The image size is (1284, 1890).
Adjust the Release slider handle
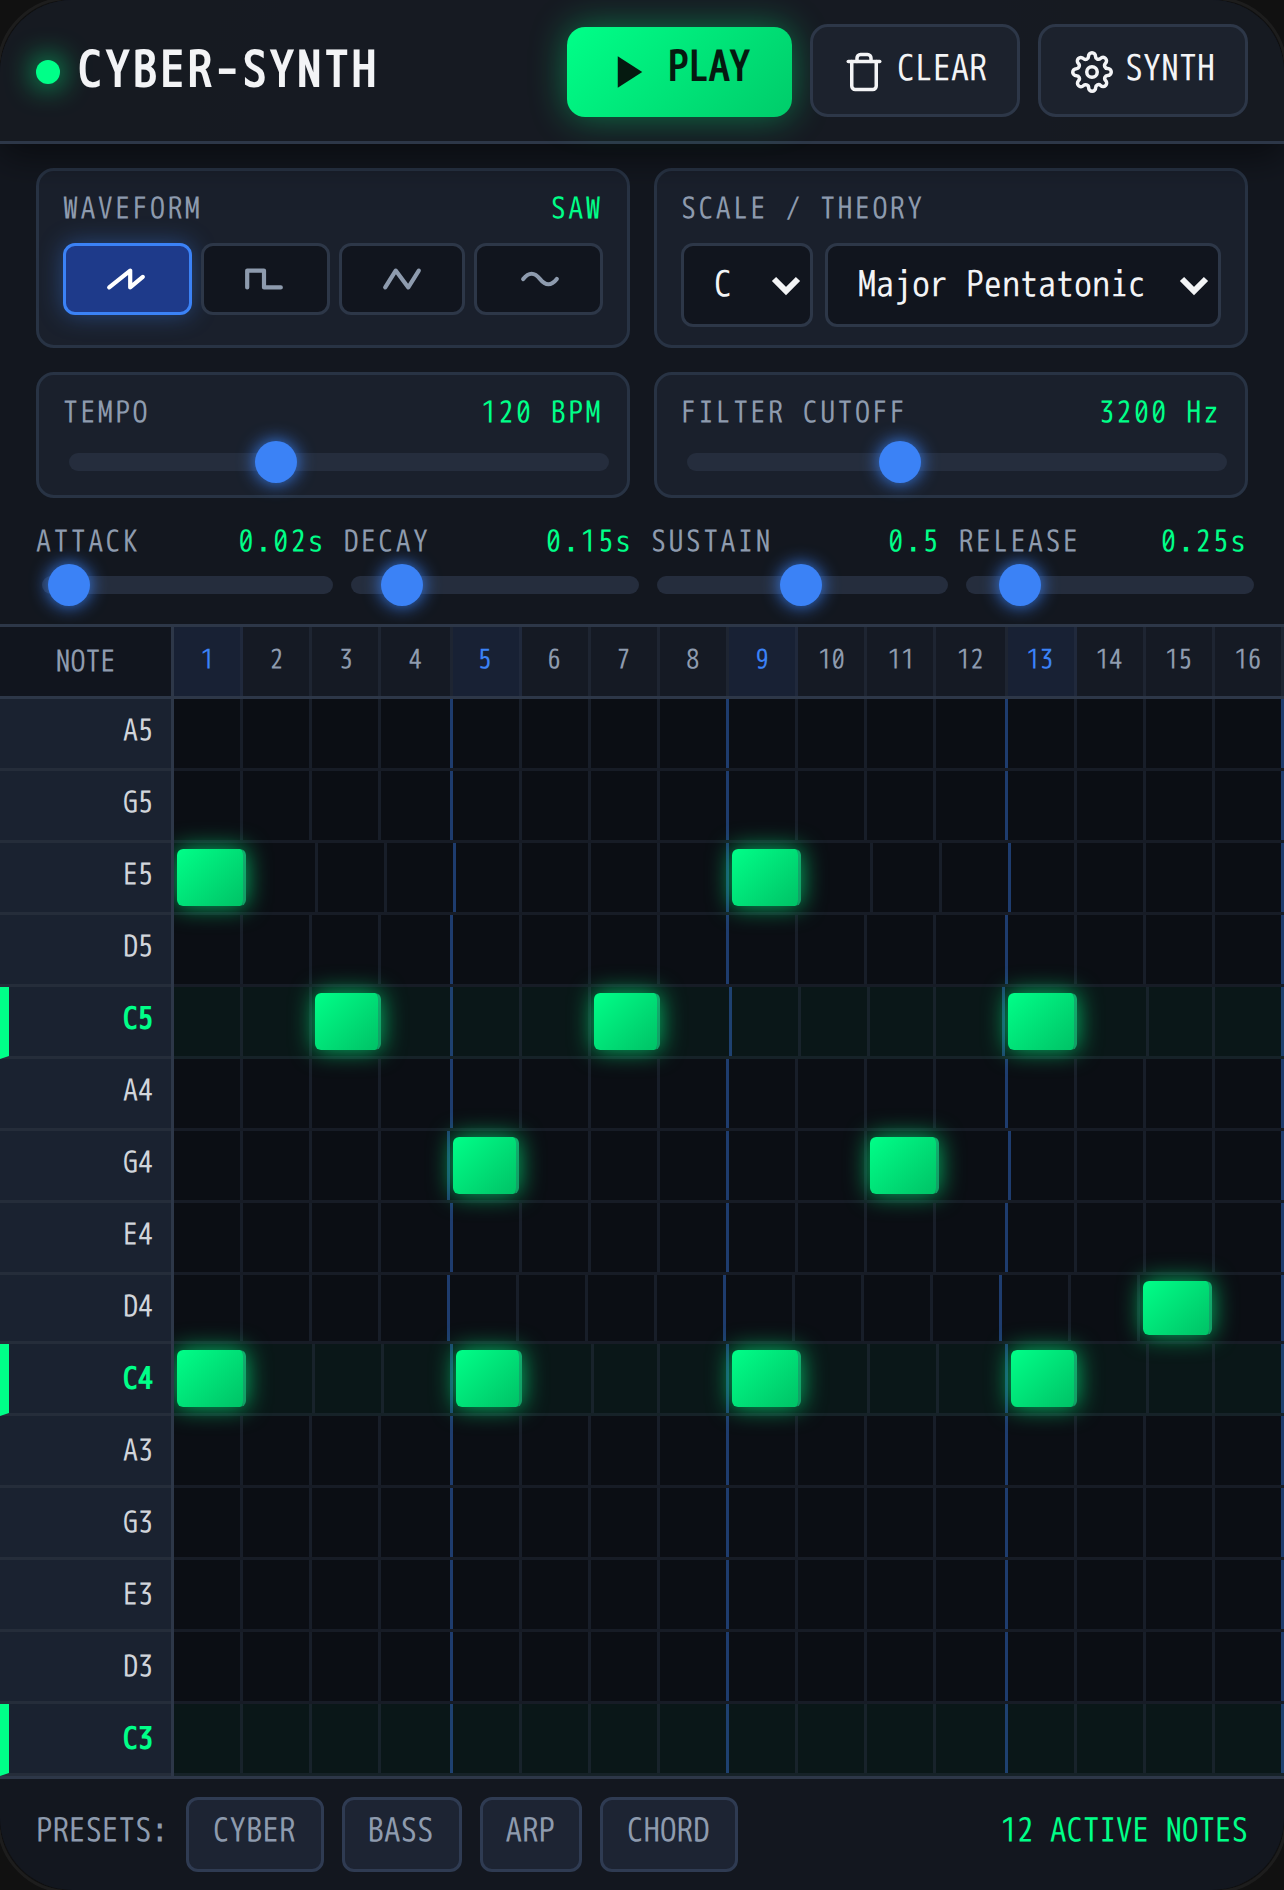[x=1020, y=585]
